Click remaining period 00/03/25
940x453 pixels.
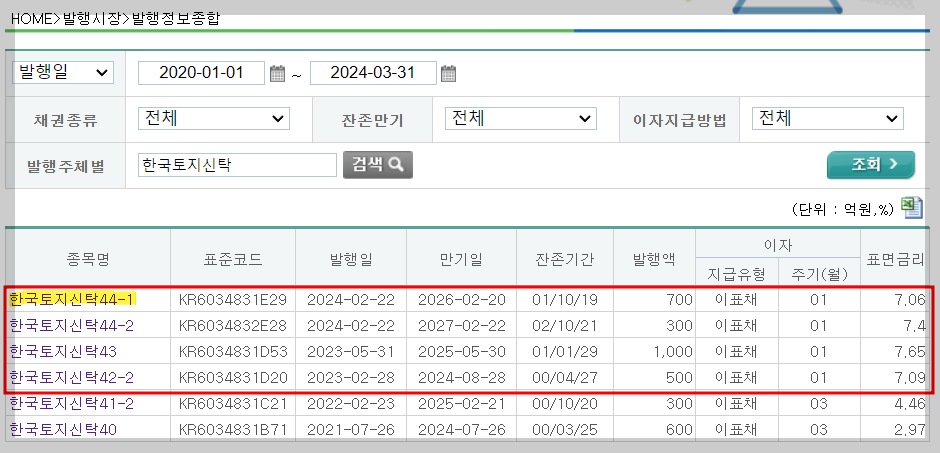tap(565, 430)
